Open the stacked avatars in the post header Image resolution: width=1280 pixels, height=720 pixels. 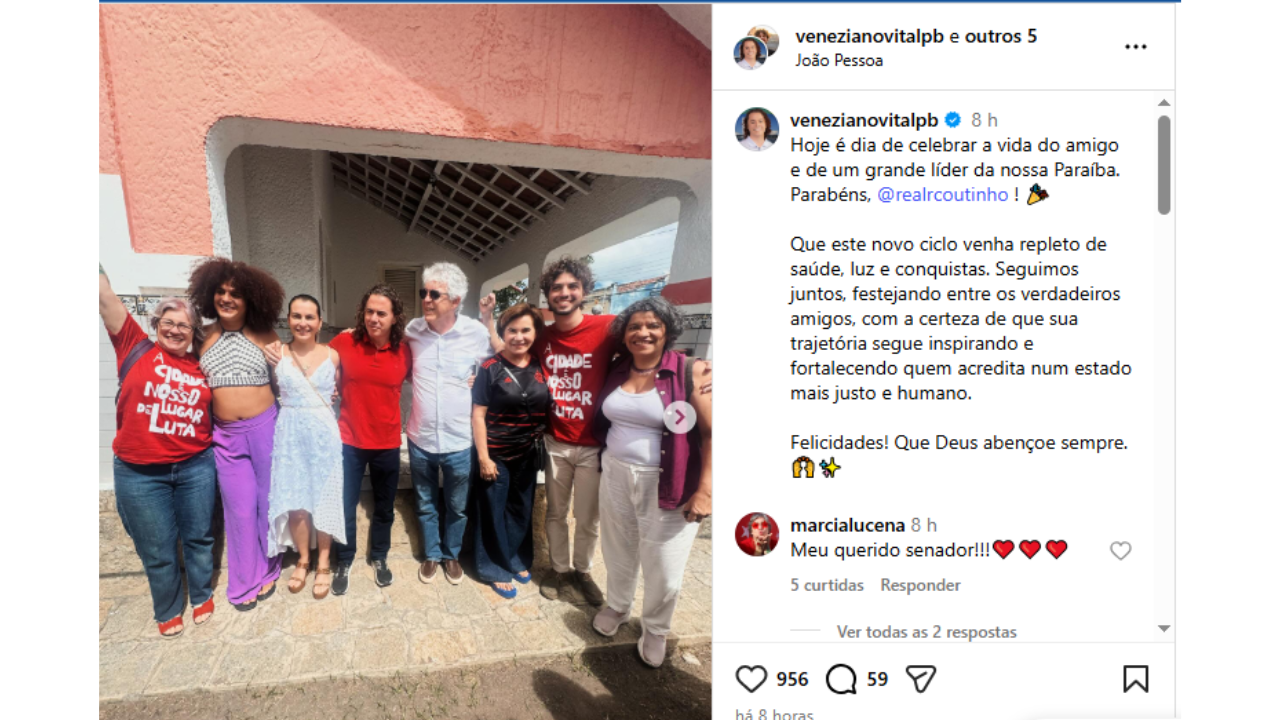(755, 47)
